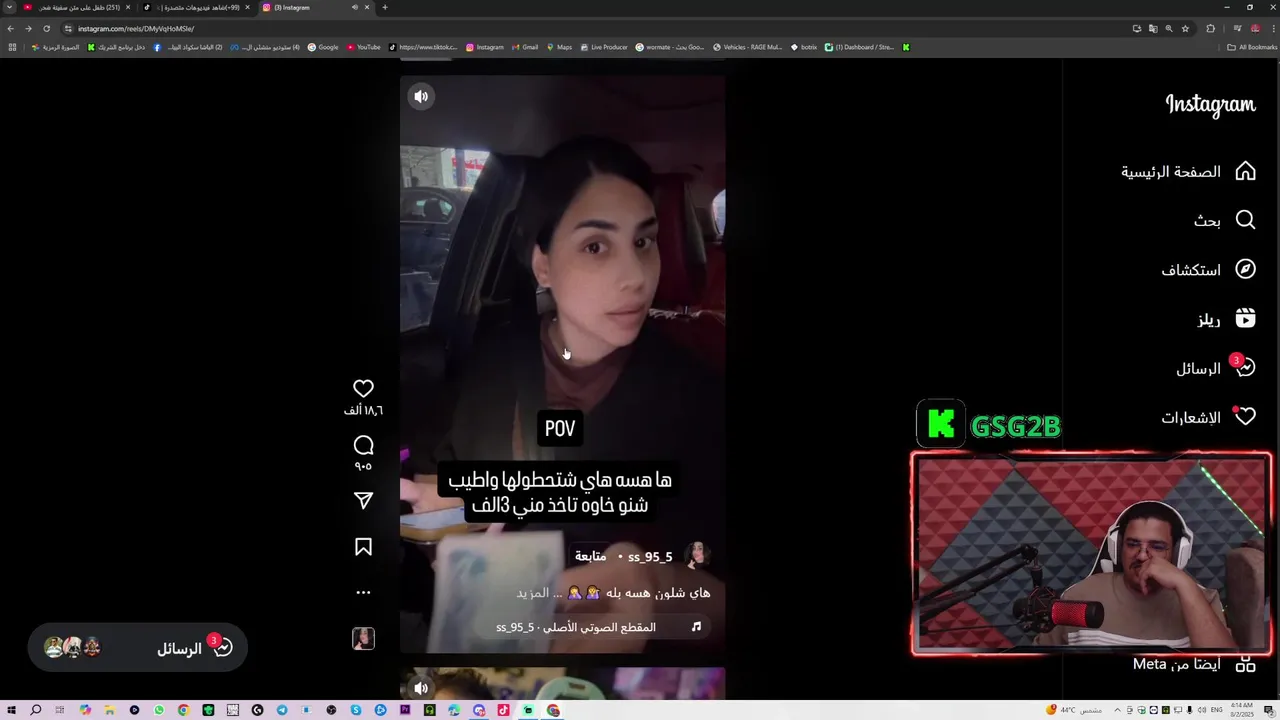Open comments on the reel (905)
This screenshot has width=1280, height=720.
363,446
